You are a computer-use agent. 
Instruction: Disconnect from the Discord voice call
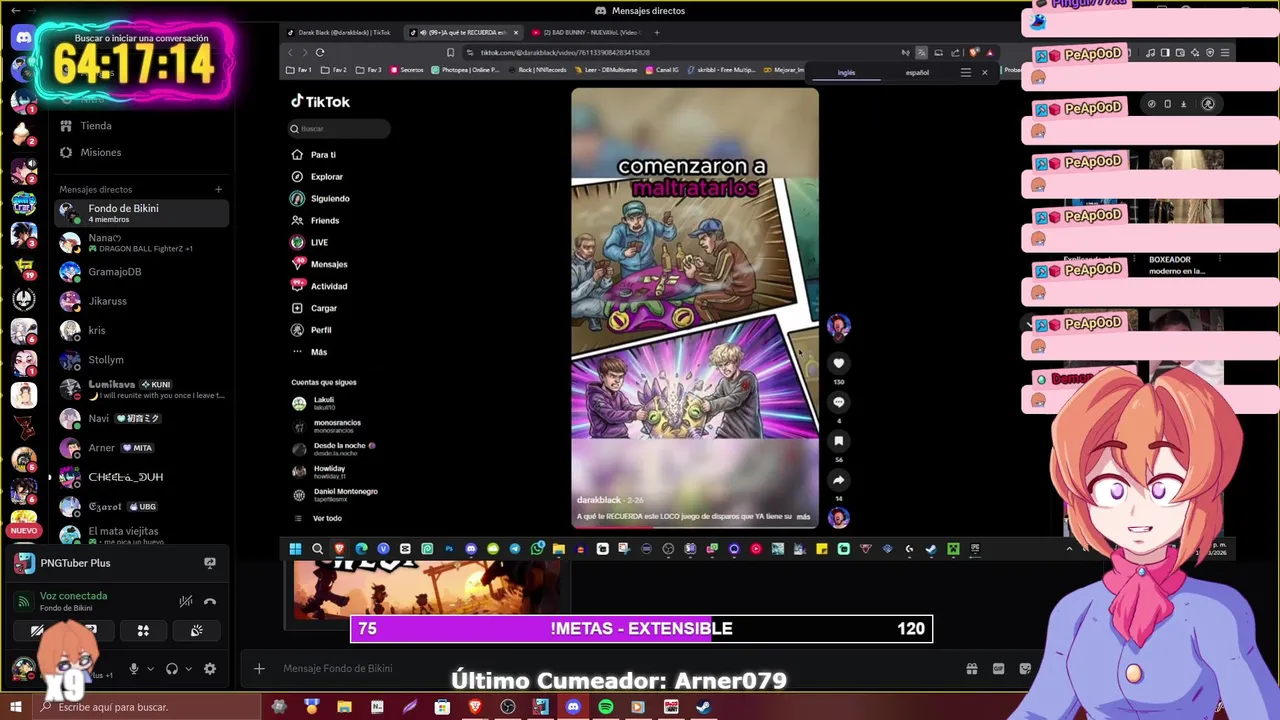point(210,602)
